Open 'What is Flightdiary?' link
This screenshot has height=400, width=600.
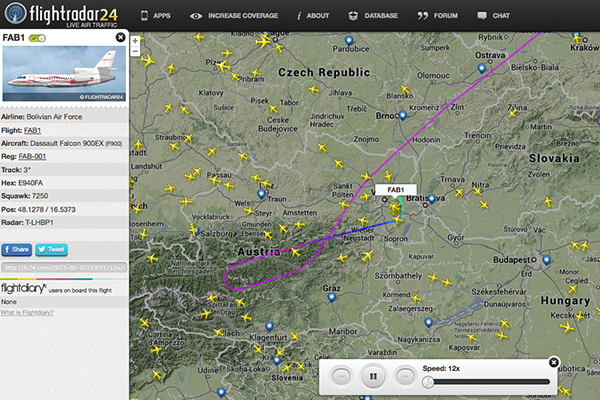point(27,313)
